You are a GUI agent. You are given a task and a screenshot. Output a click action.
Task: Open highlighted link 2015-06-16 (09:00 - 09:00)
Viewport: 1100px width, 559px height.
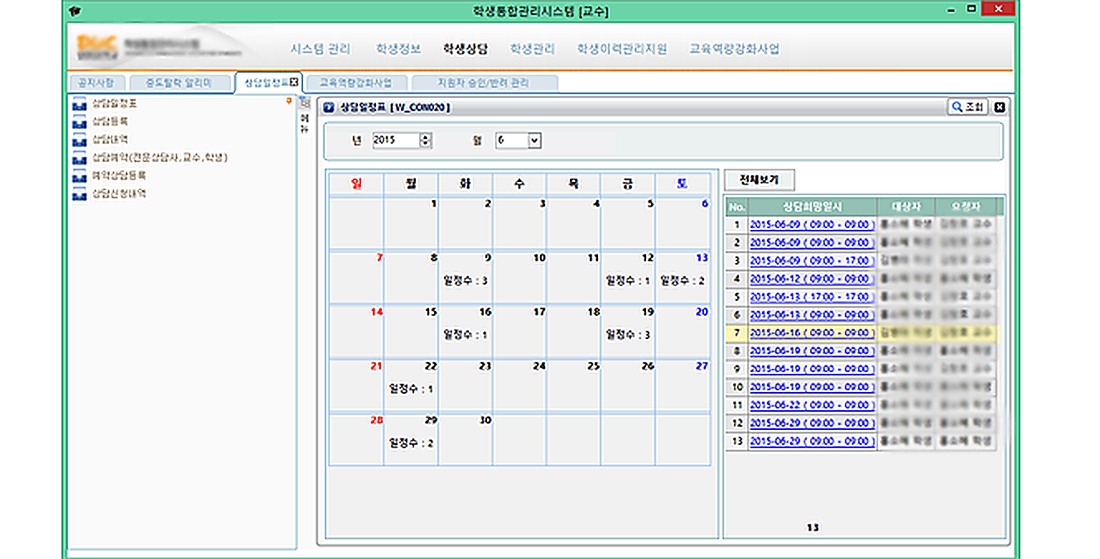(x=812, y=332)
